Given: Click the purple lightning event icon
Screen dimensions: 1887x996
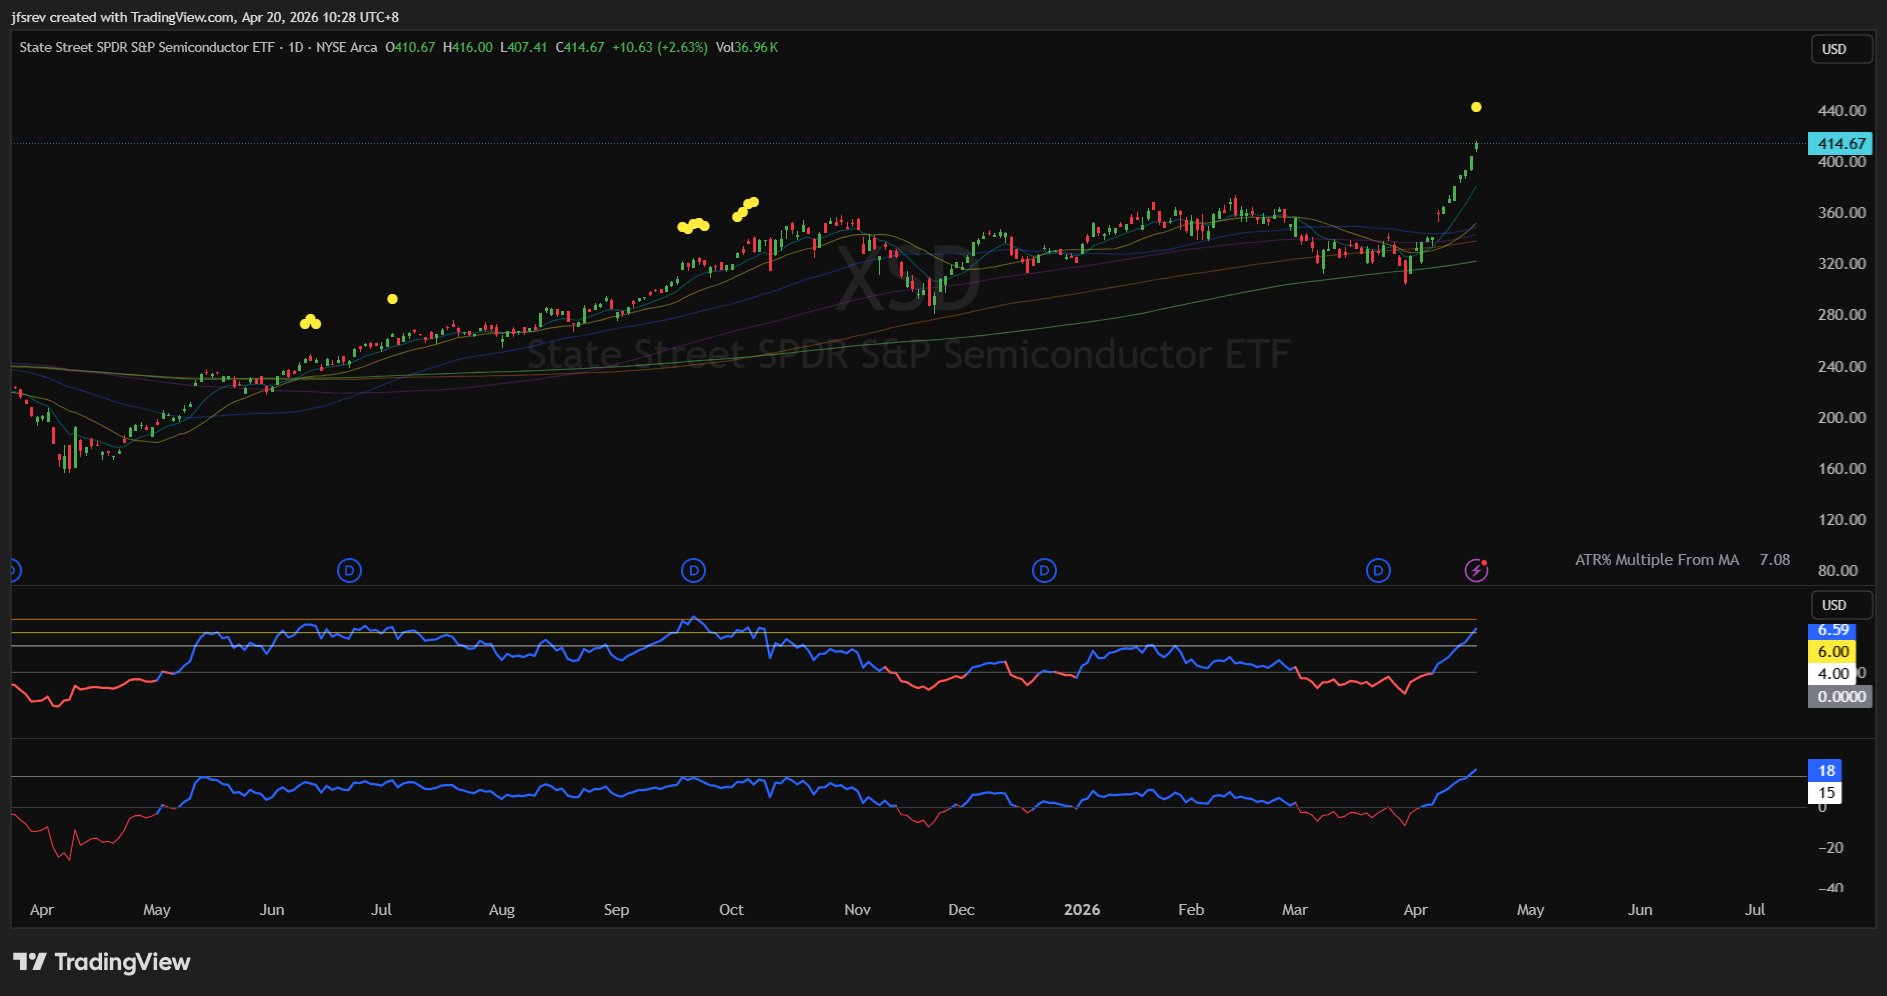Looking at the screenshot, I should 1476,571.
